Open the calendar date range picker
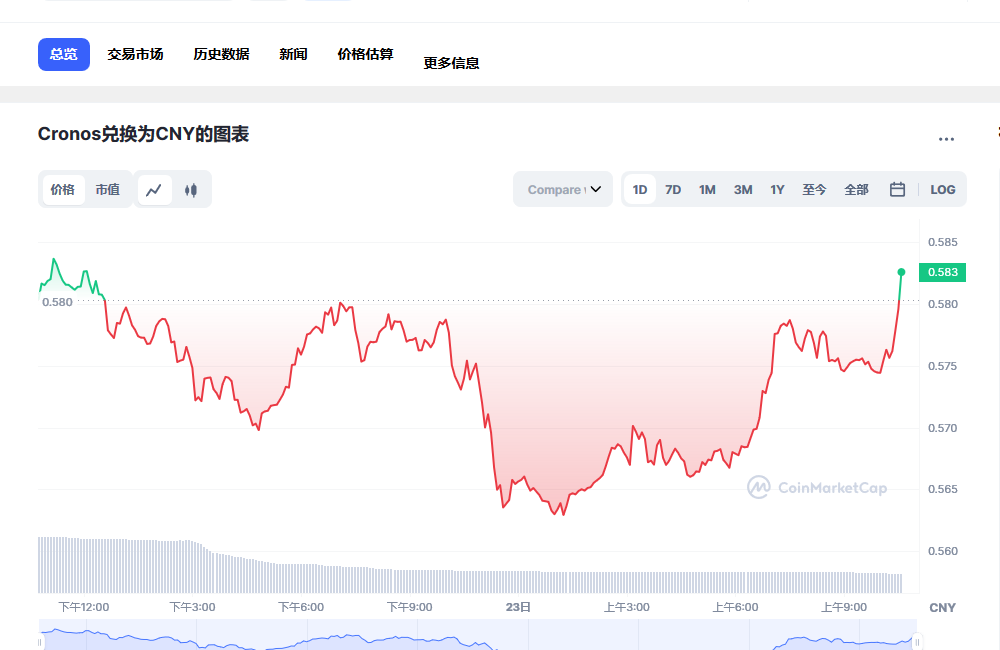This screenshot has width=1000, height=650. pos(897,189)
